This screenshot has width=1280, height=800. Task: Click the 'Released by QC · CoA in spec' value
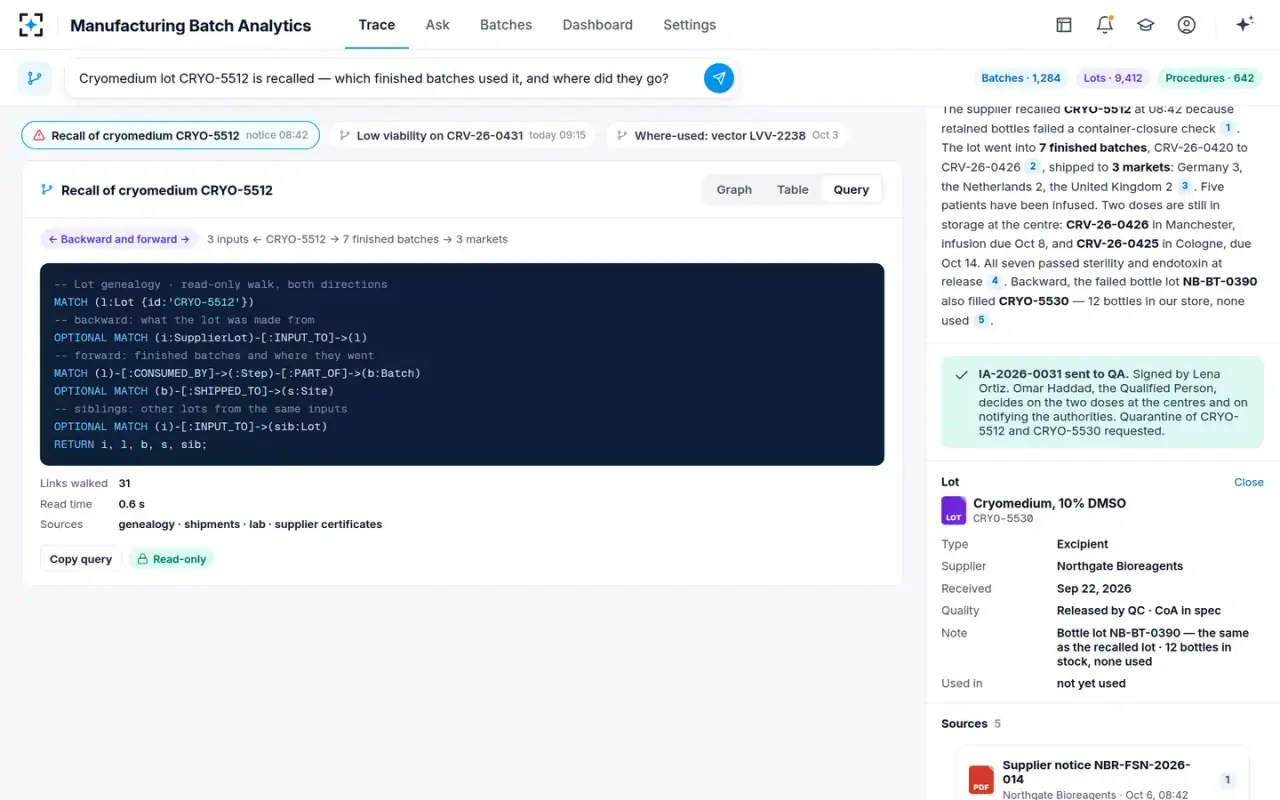click(1139, 610)
